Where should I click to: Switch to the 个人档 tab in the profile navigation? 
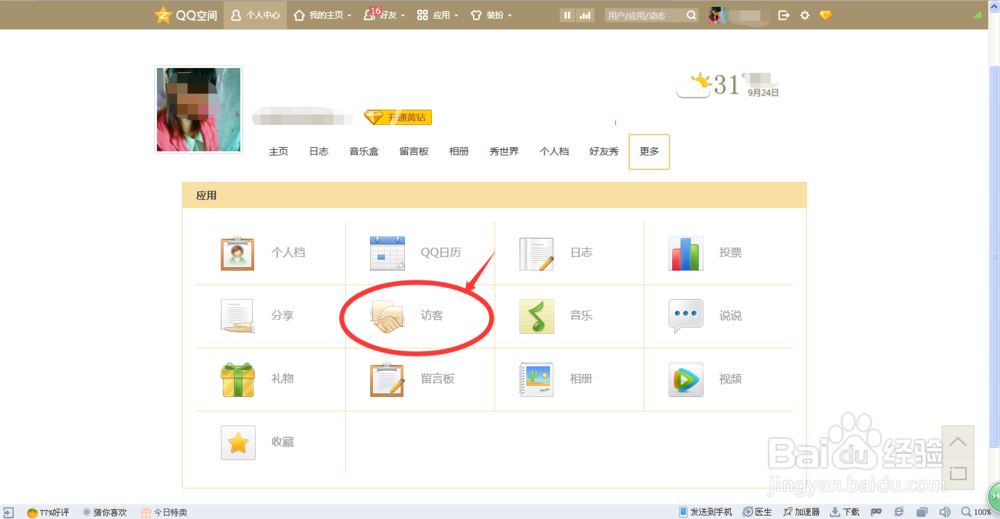(x=554, y=152)
